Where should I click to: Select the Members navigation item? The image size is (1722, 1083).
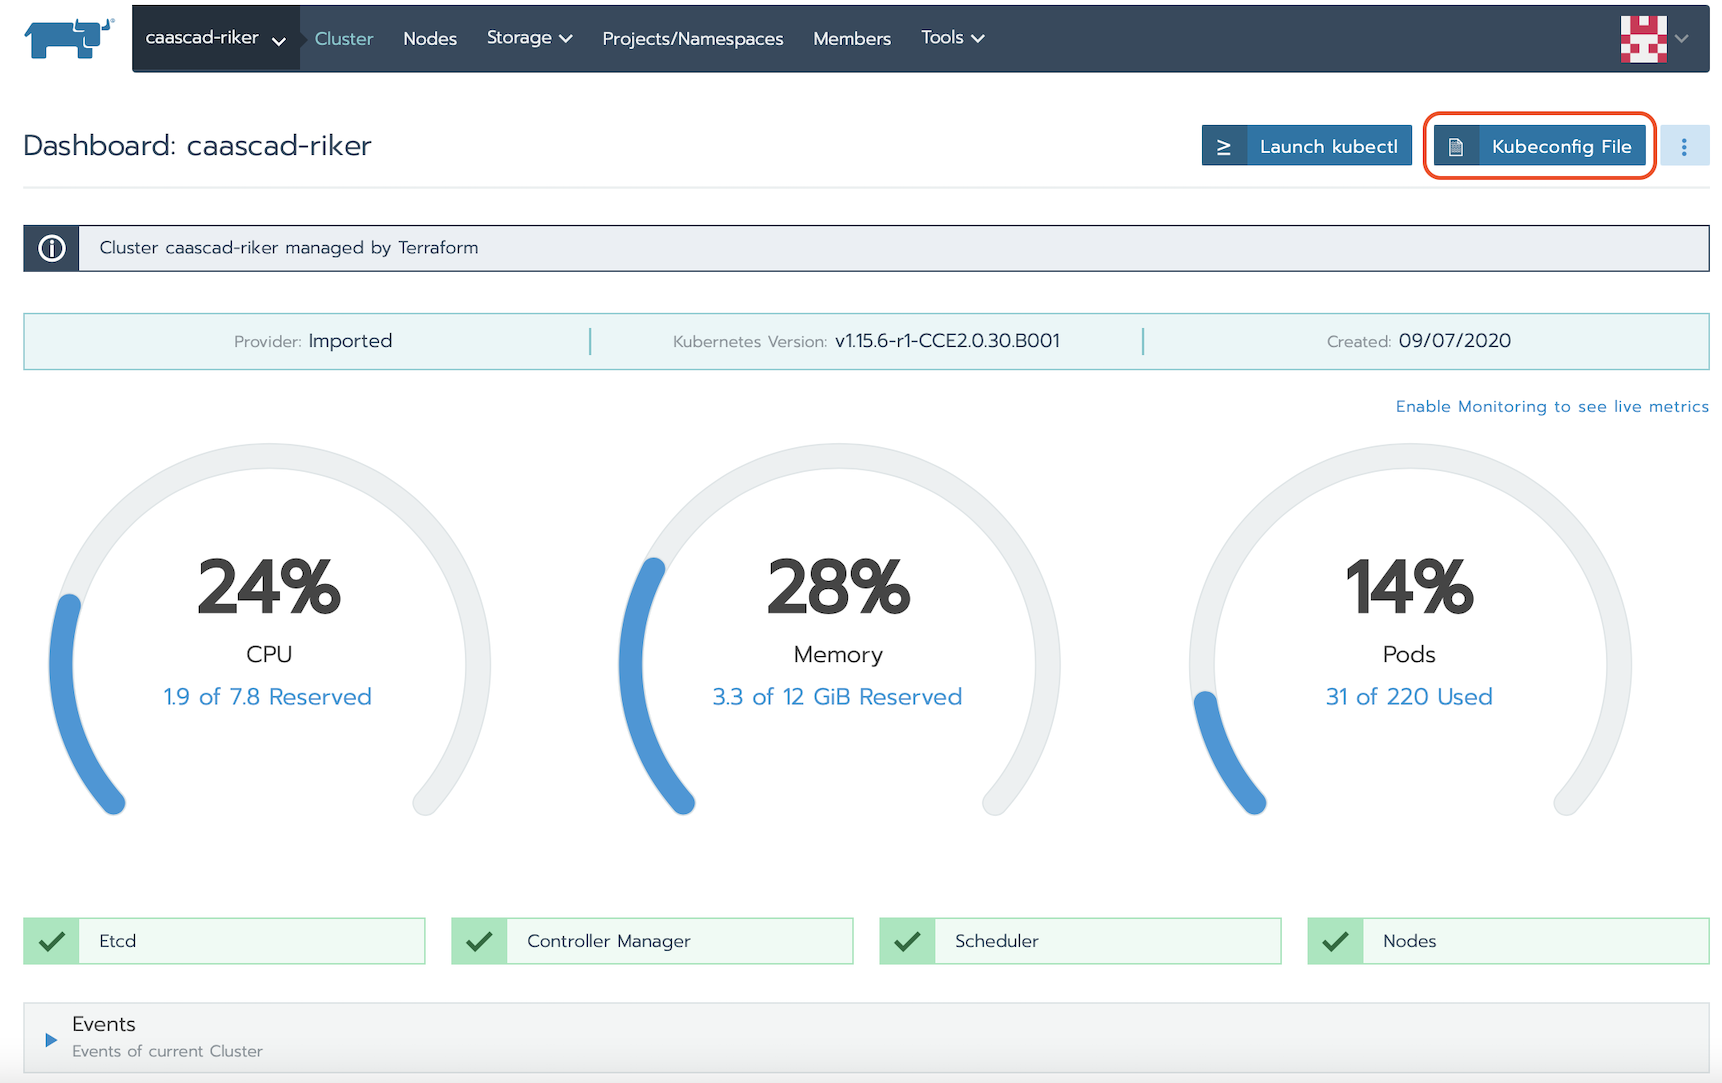pos(851,39)
